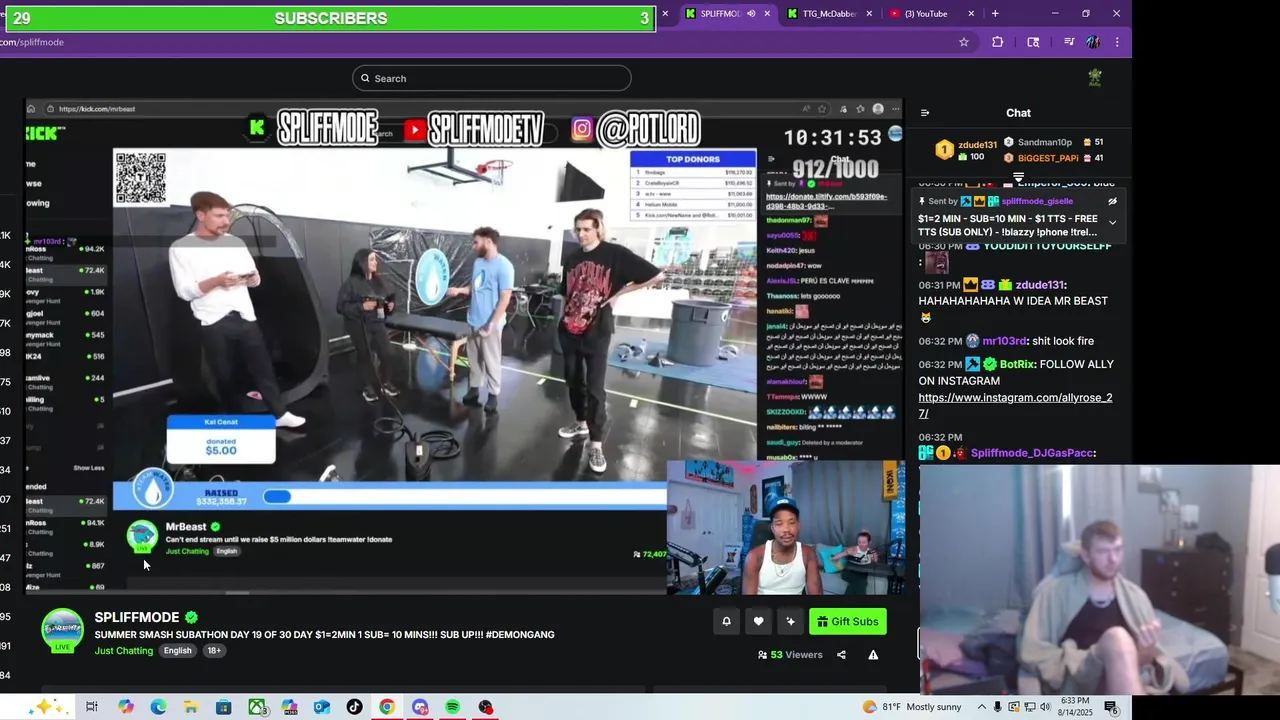Image resolution: width=1280 pixels, height=720 pixels.
Task: Open the Just Chatting category link
Action: tap(124, 651)
